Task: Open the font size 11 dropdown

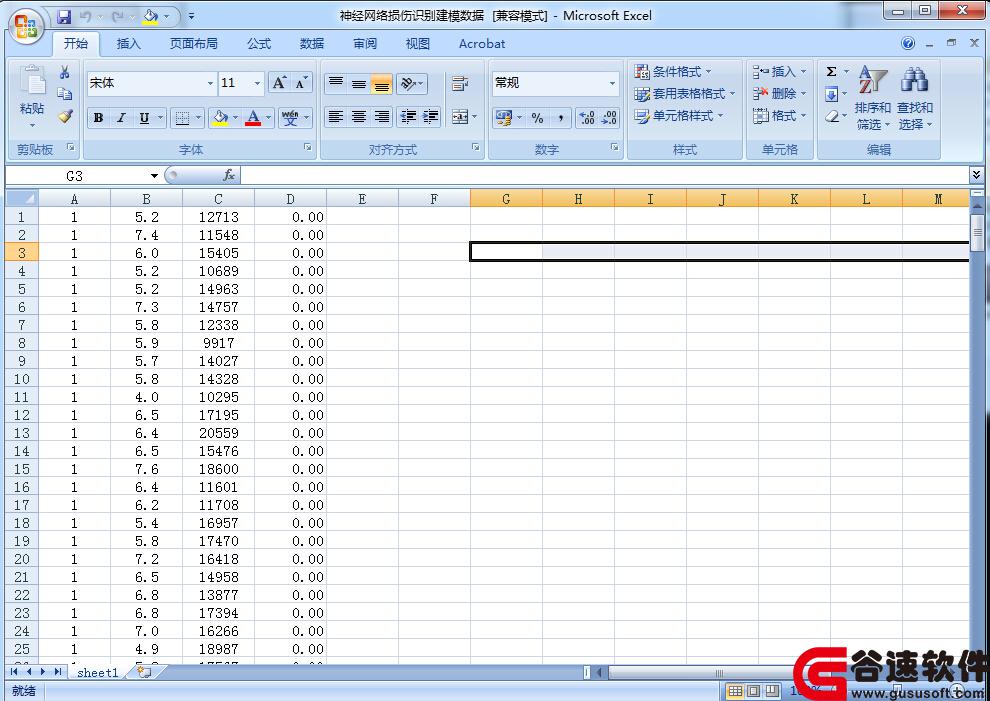Action: [x=257, y=83]
